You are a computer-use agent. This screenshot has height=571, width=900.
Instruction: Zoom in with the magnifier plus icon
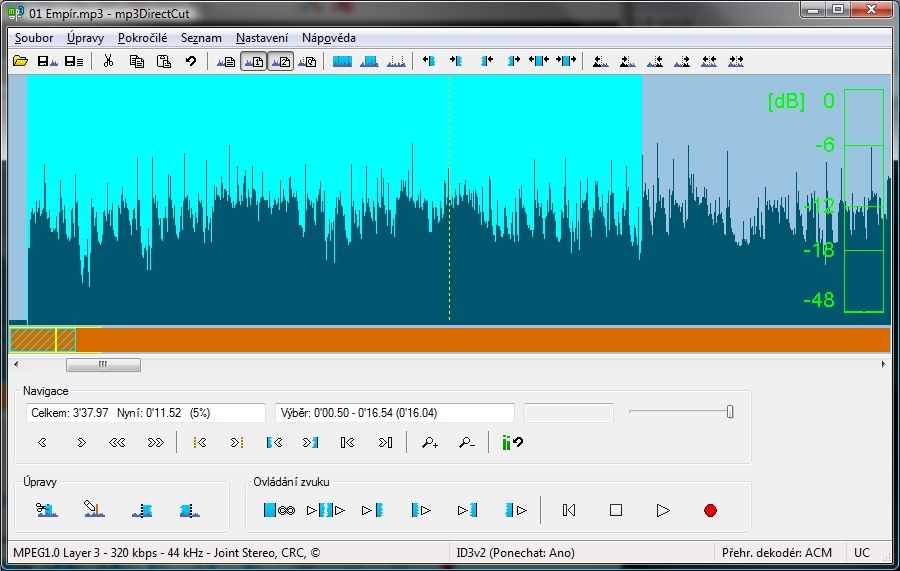[430, 442]
